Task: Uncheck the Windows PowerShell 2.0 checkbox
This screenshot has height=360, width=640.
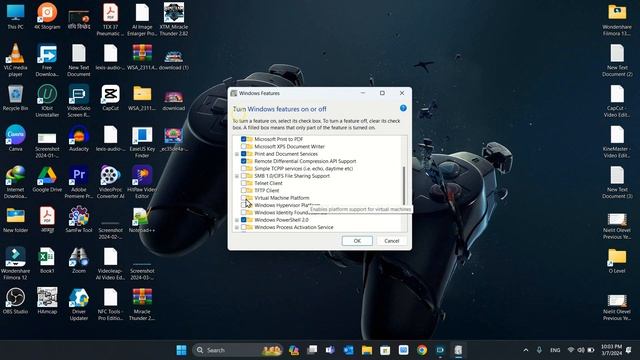Action: point(243,220)
